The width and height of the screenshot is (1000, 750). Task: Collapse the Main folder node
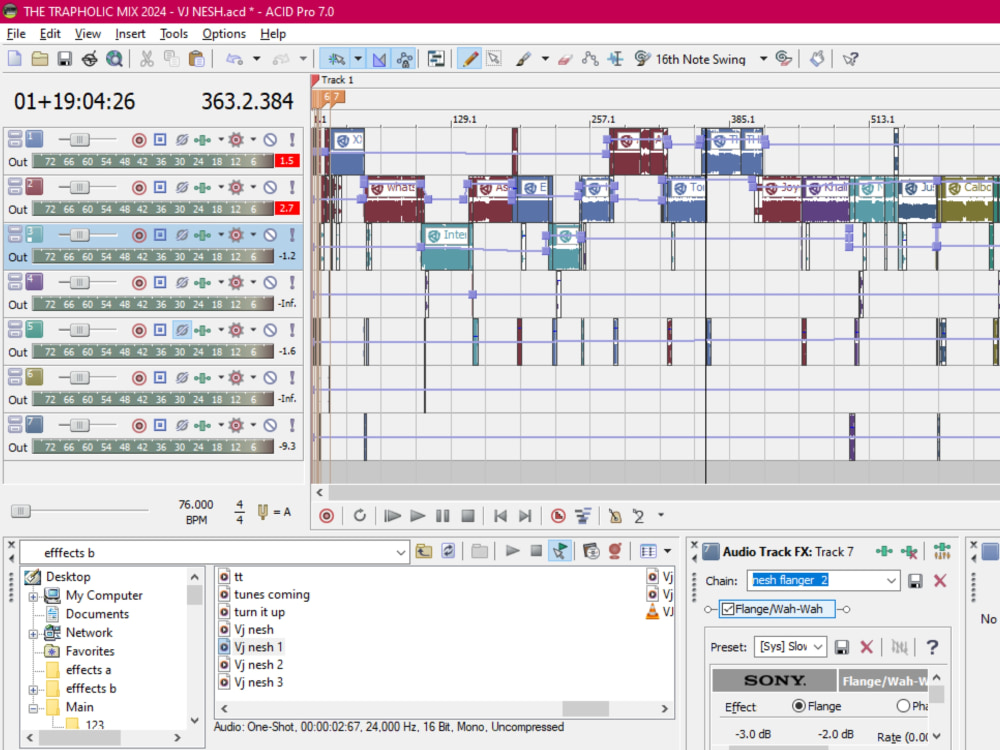pos(33,709)
